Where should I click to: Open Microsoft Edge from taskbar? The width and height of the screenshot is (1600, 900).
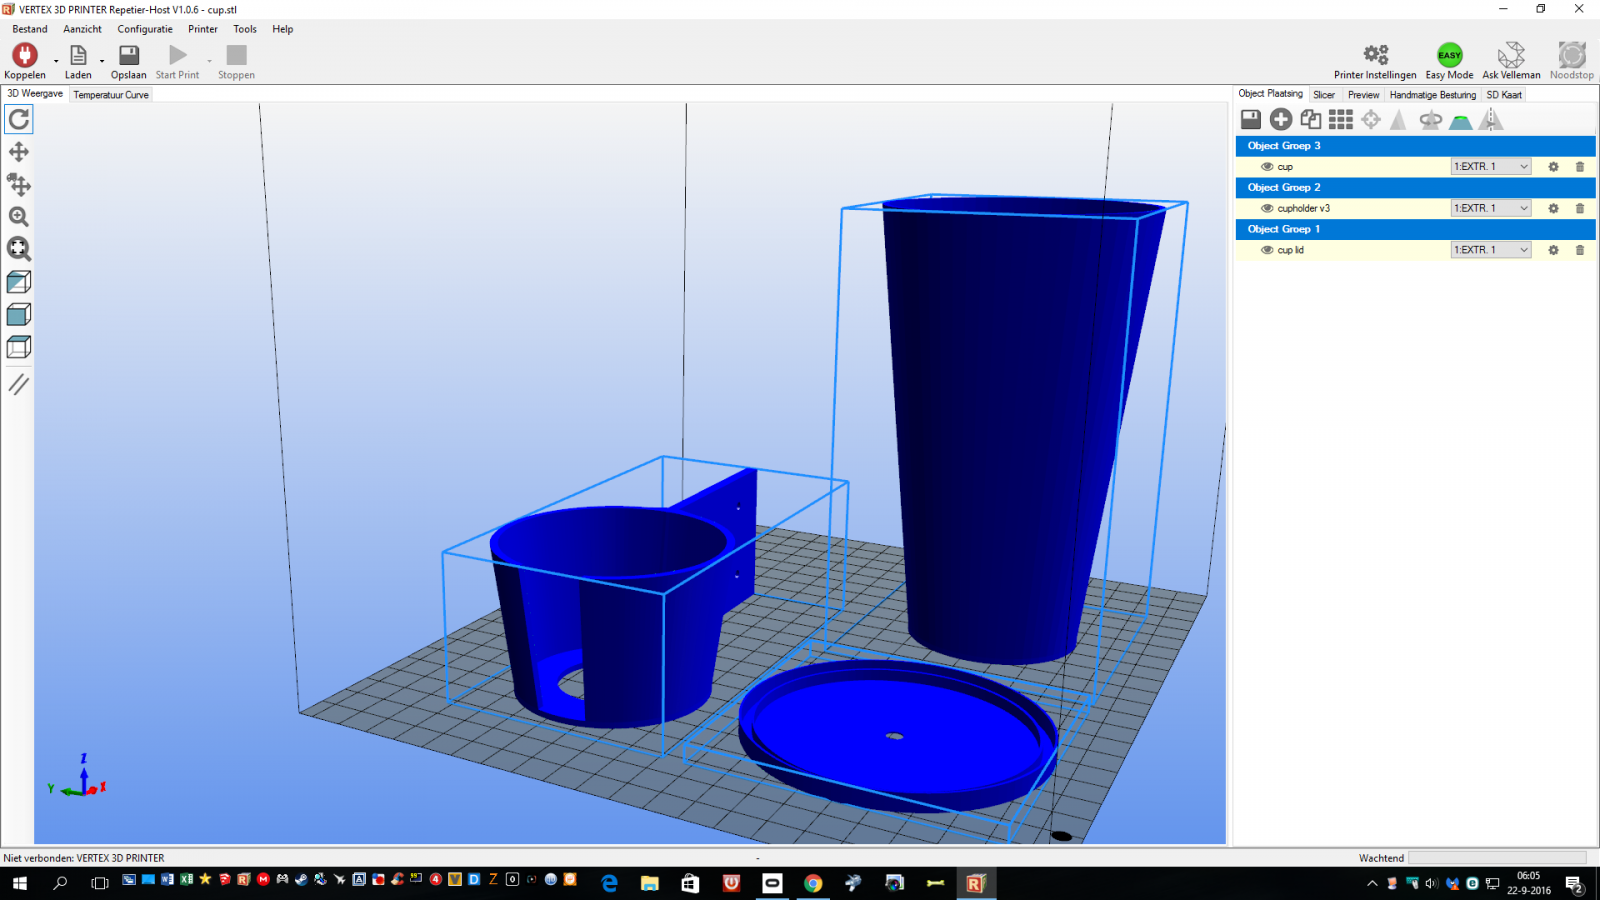(609, 883)
